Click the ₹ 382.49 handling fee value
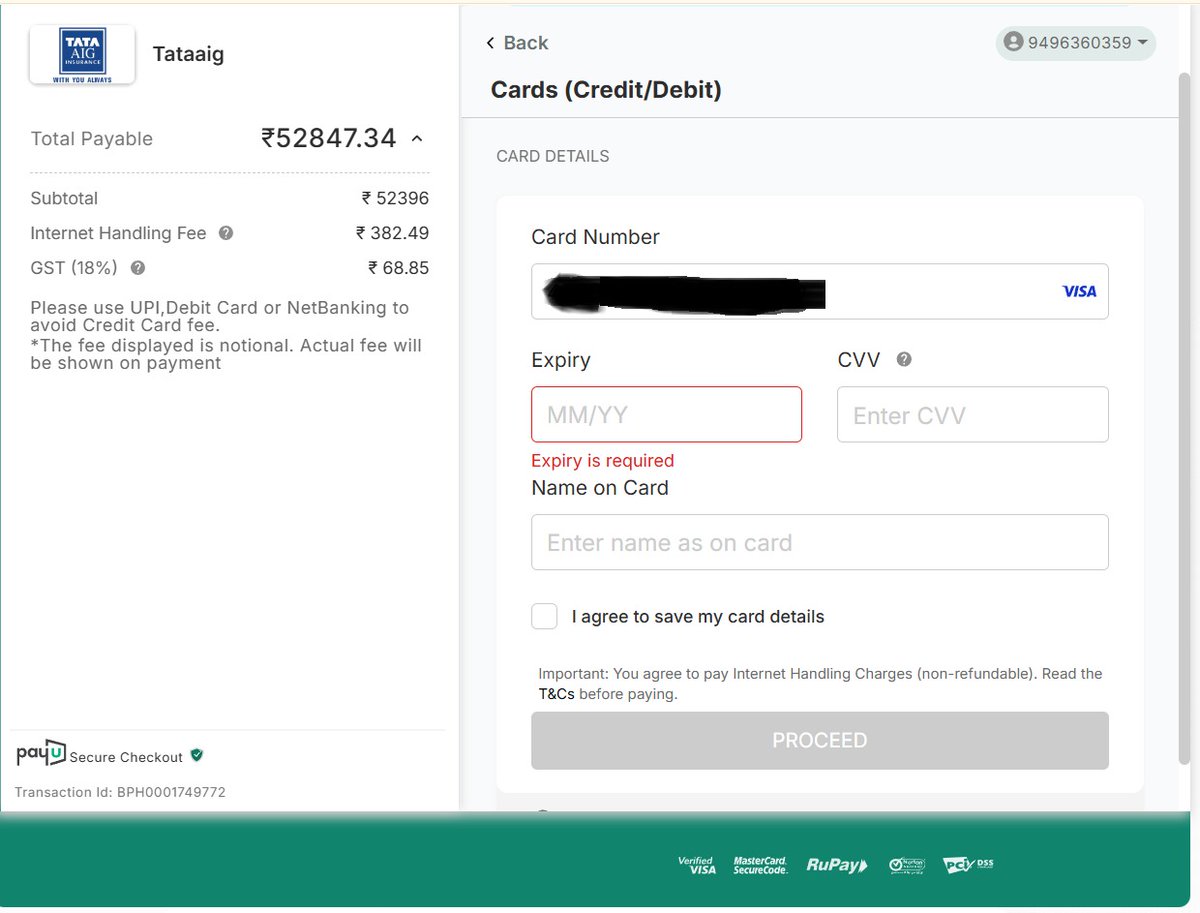This screenshot has width=1200, height=913. [x=392, y=233]
